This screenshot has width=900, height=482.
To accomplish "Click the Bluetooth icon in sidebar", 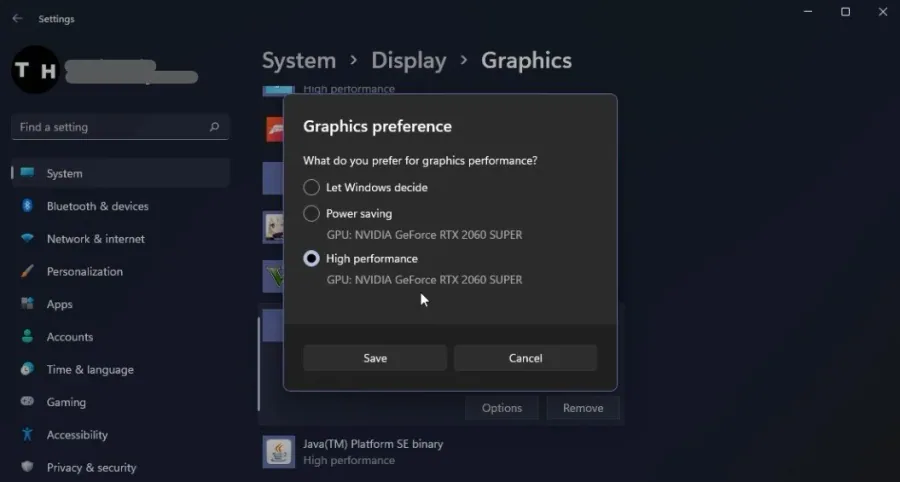I will click(27, 205).
